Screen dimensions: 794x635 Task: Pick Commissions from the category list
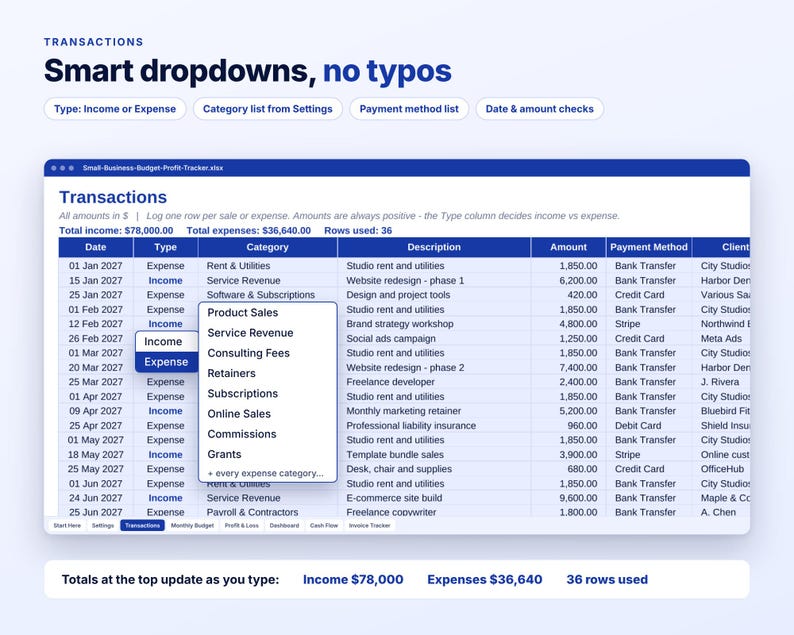[268, 434]
